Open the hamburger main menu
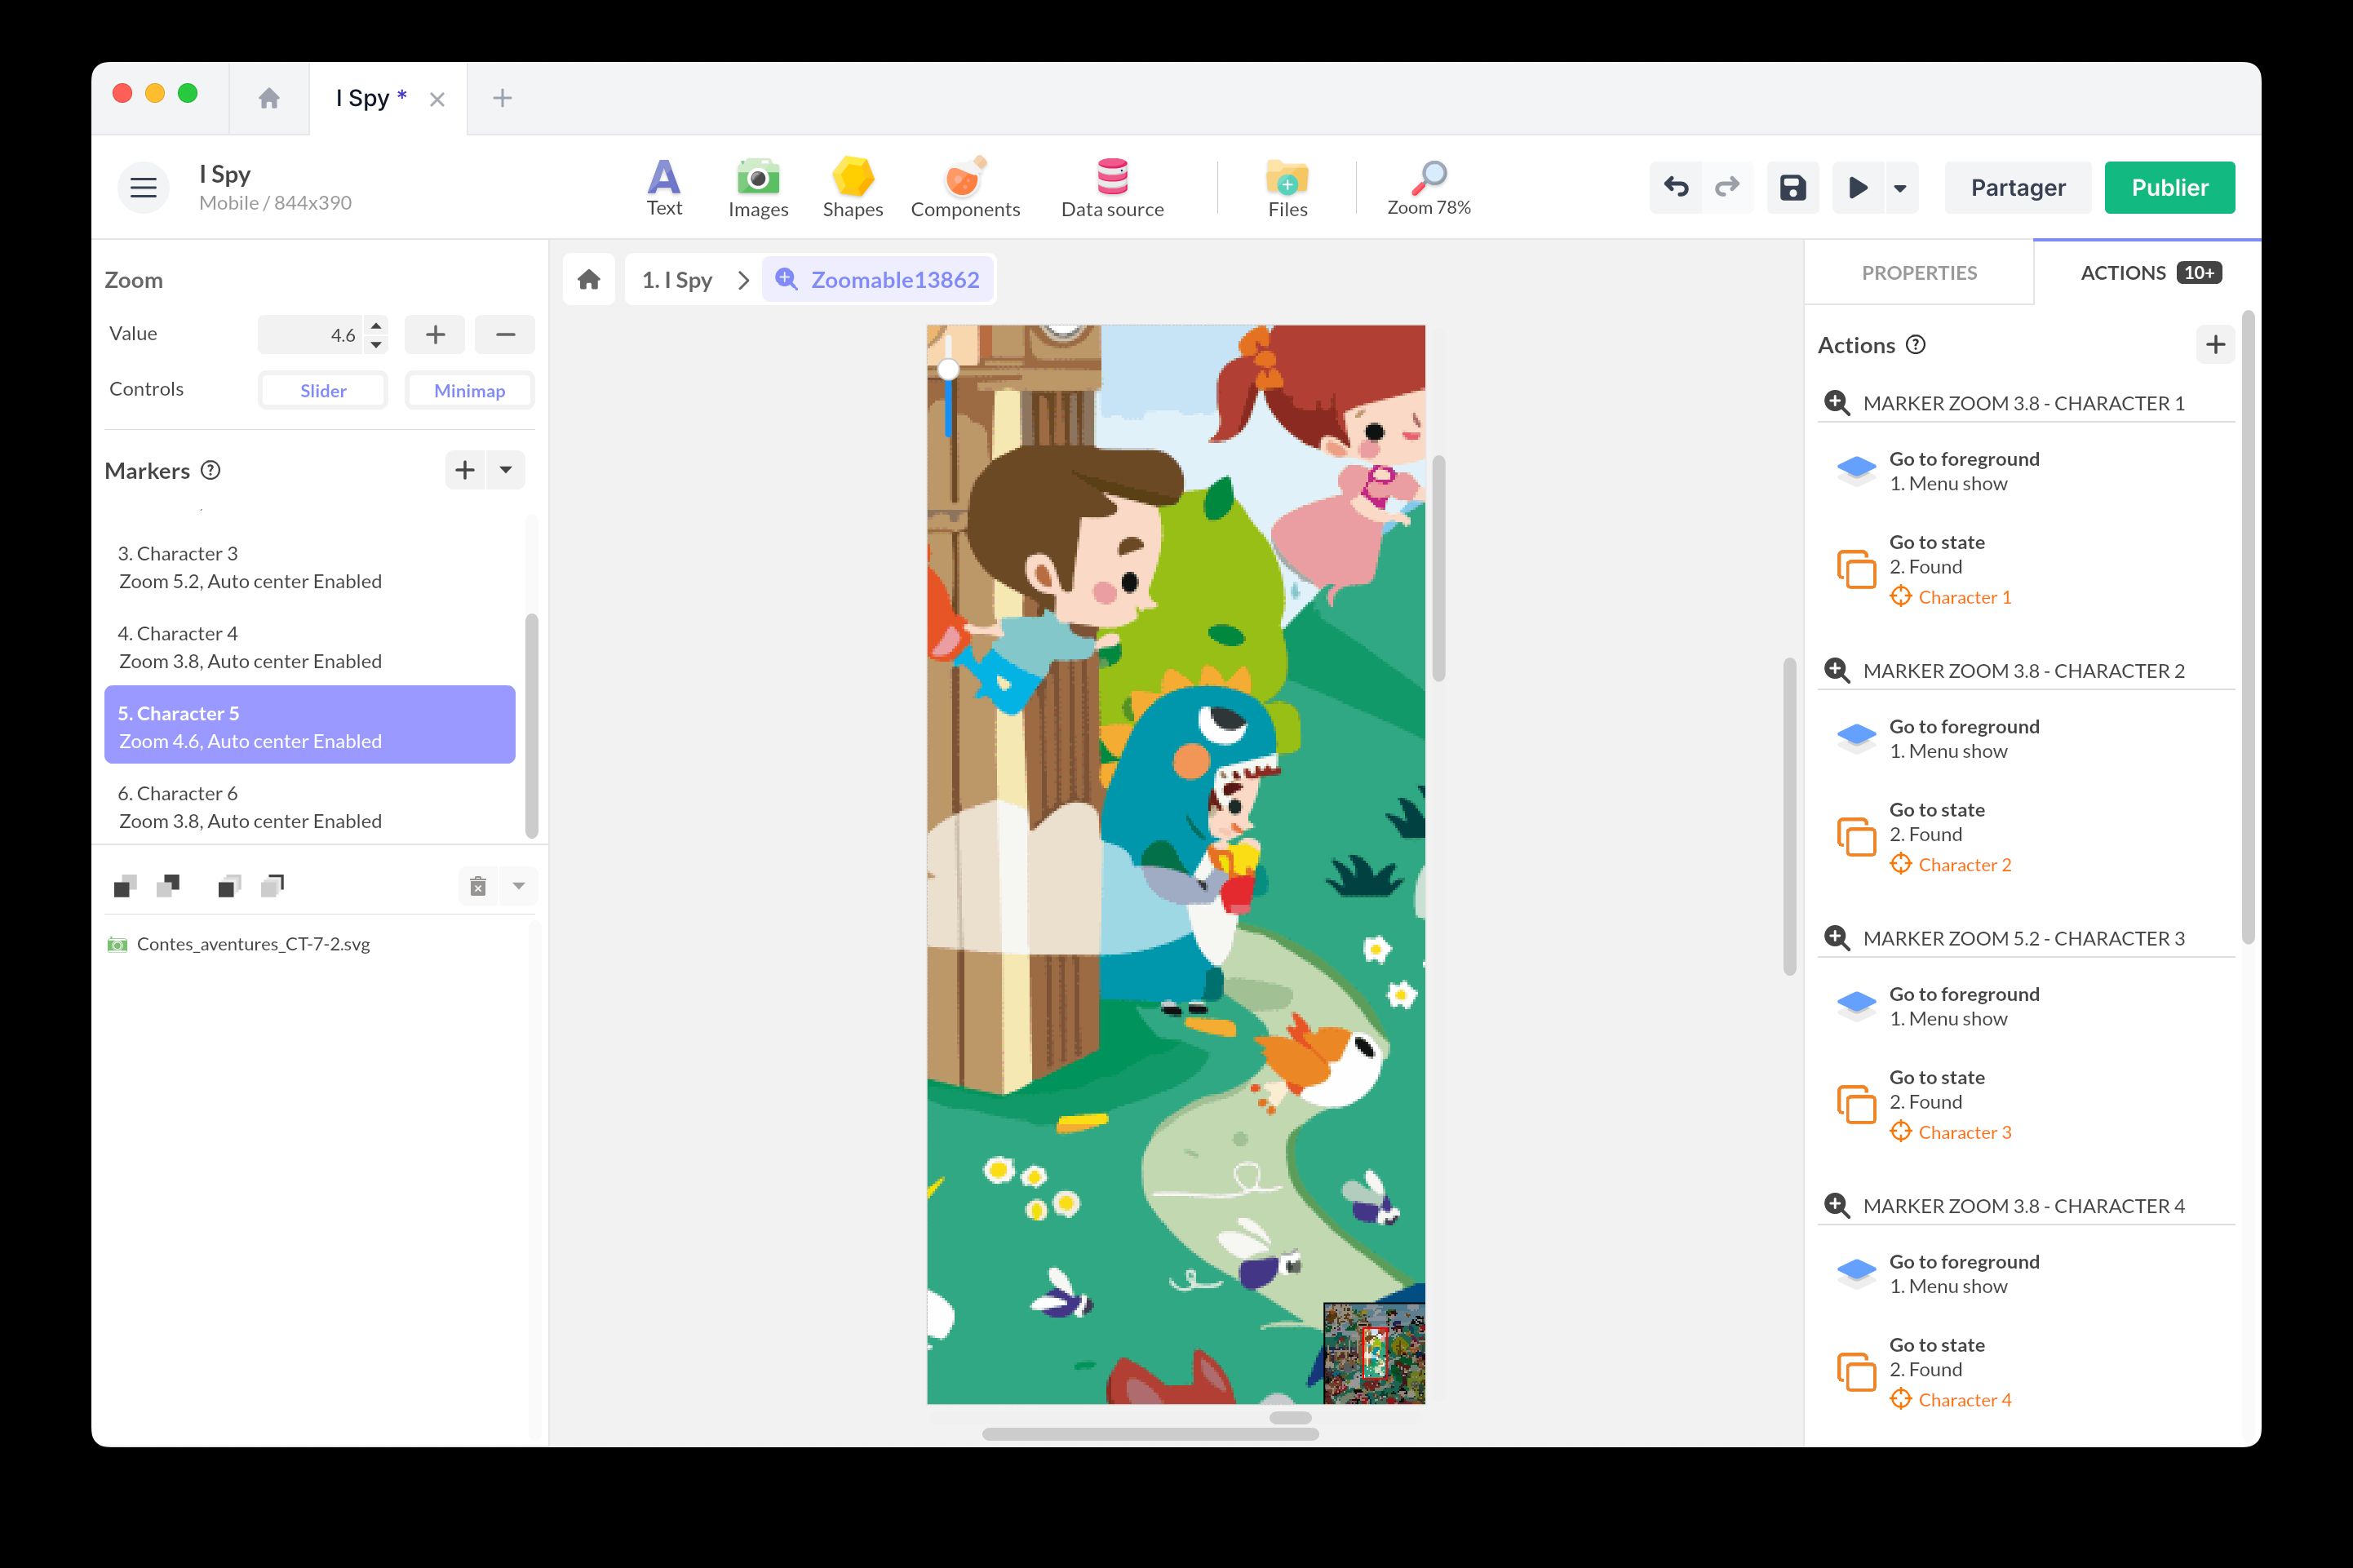Image resolution: width=2353 pixels, height=1568 pixels. click(x=143, y=187)
